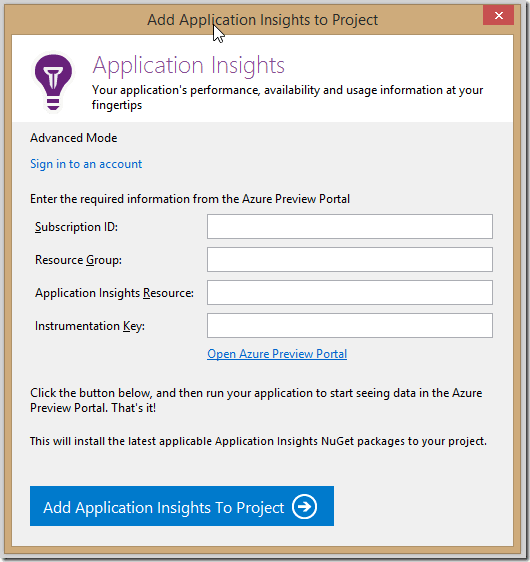Click the large Application Insights purple heading
The width and height of the screenshot is (530, 562).
(x=188, y=66)
